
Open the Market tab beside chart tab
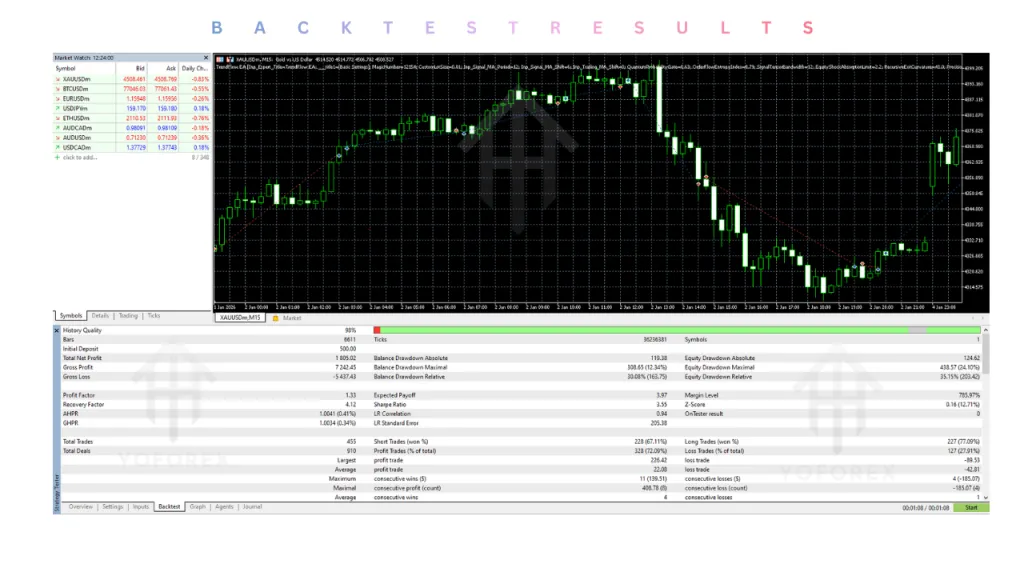(292, 318)
